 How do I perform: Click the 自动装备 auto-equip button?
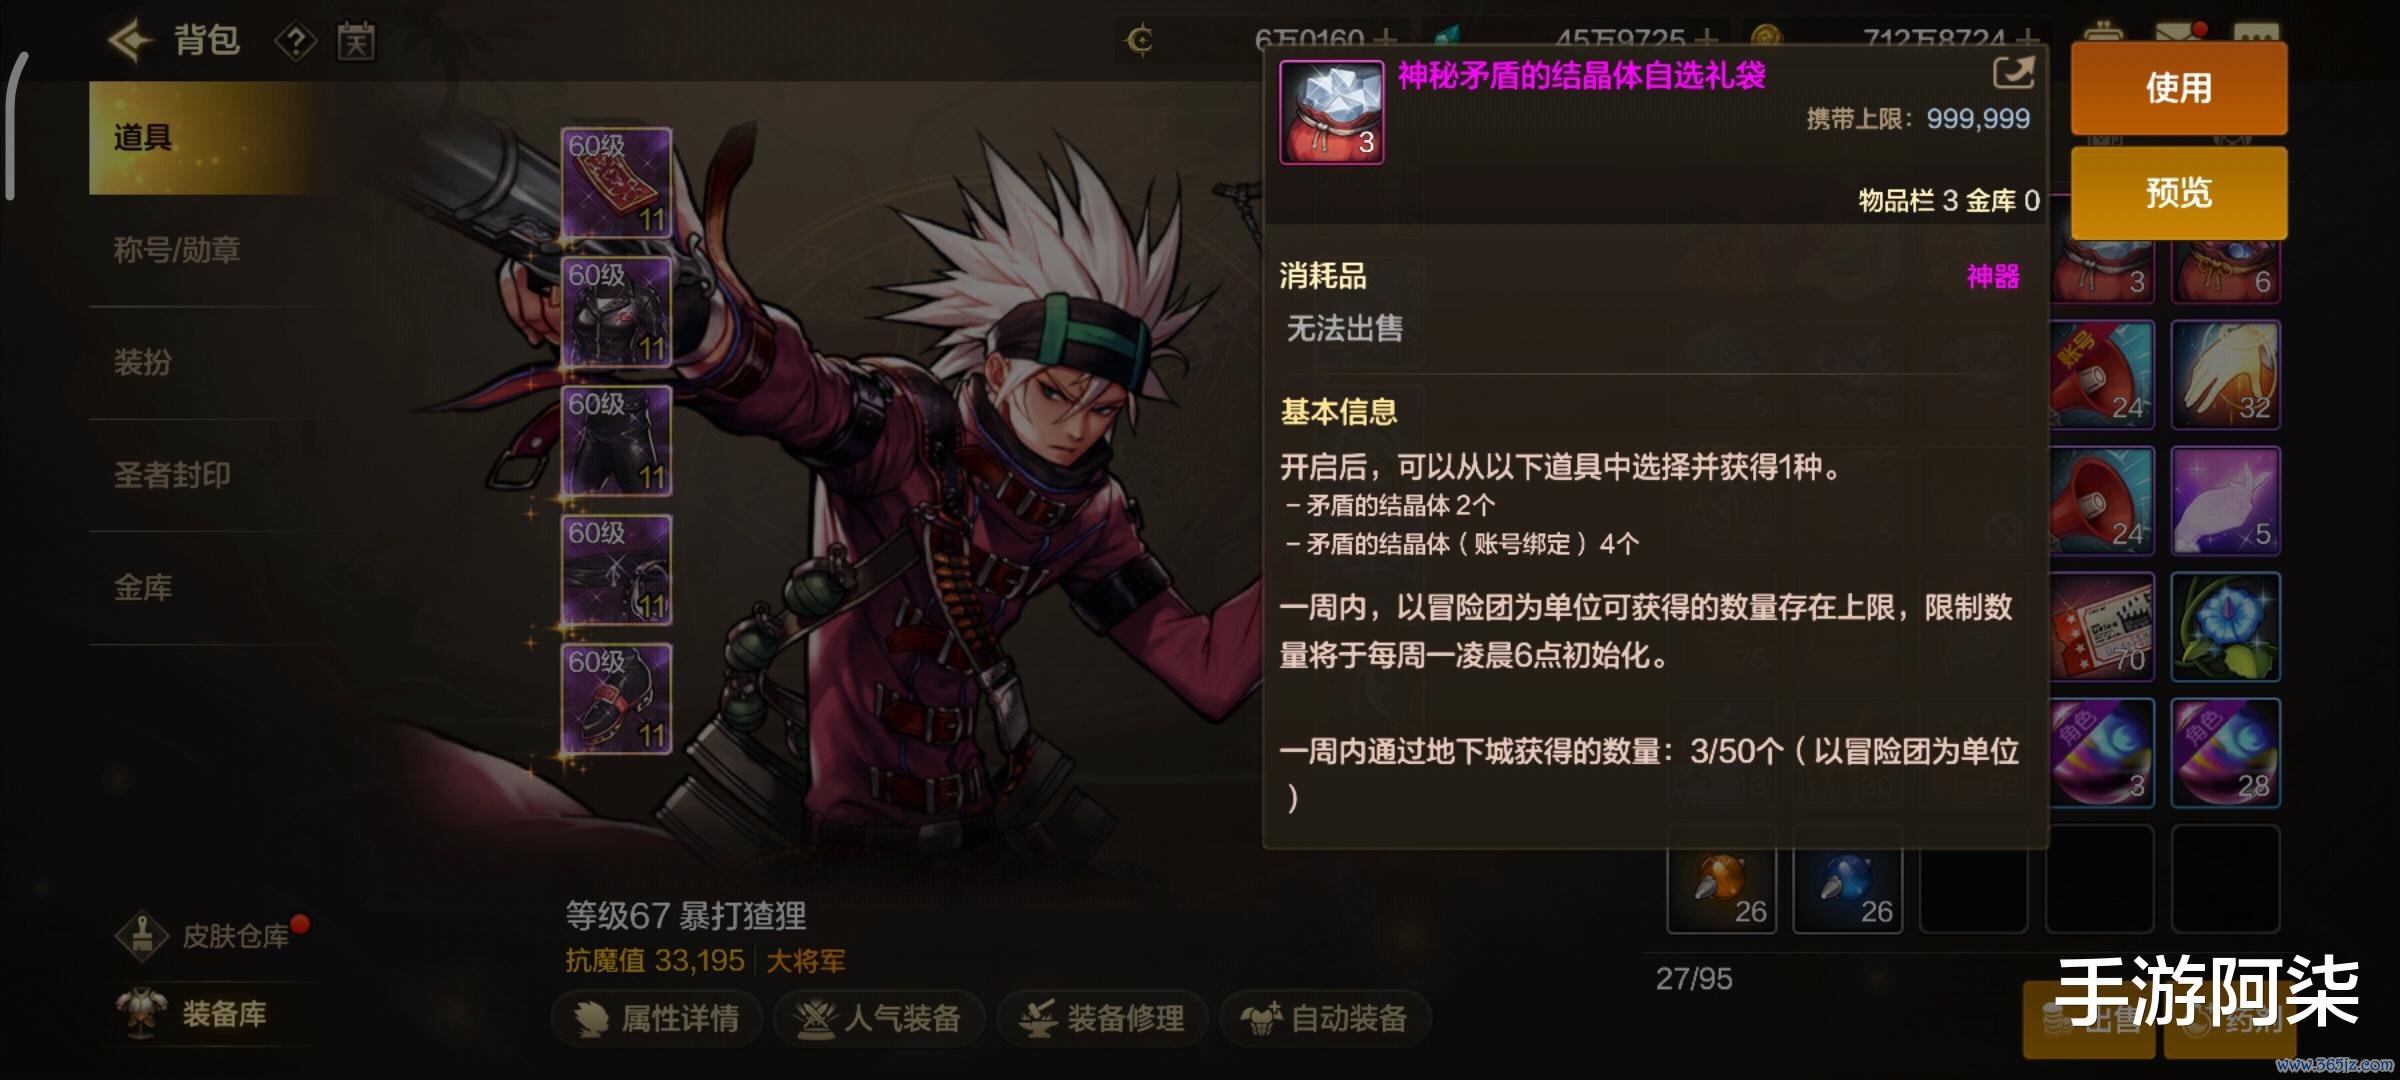click(x=1325, y=1018)
